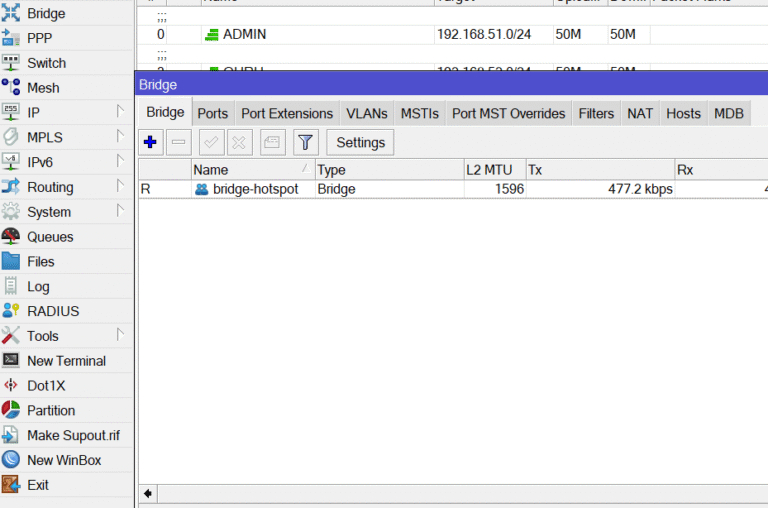The height and width of the screenshot is (508, 768).
Task: Expand the Routing submenu arrow
Action: point(120,186)
